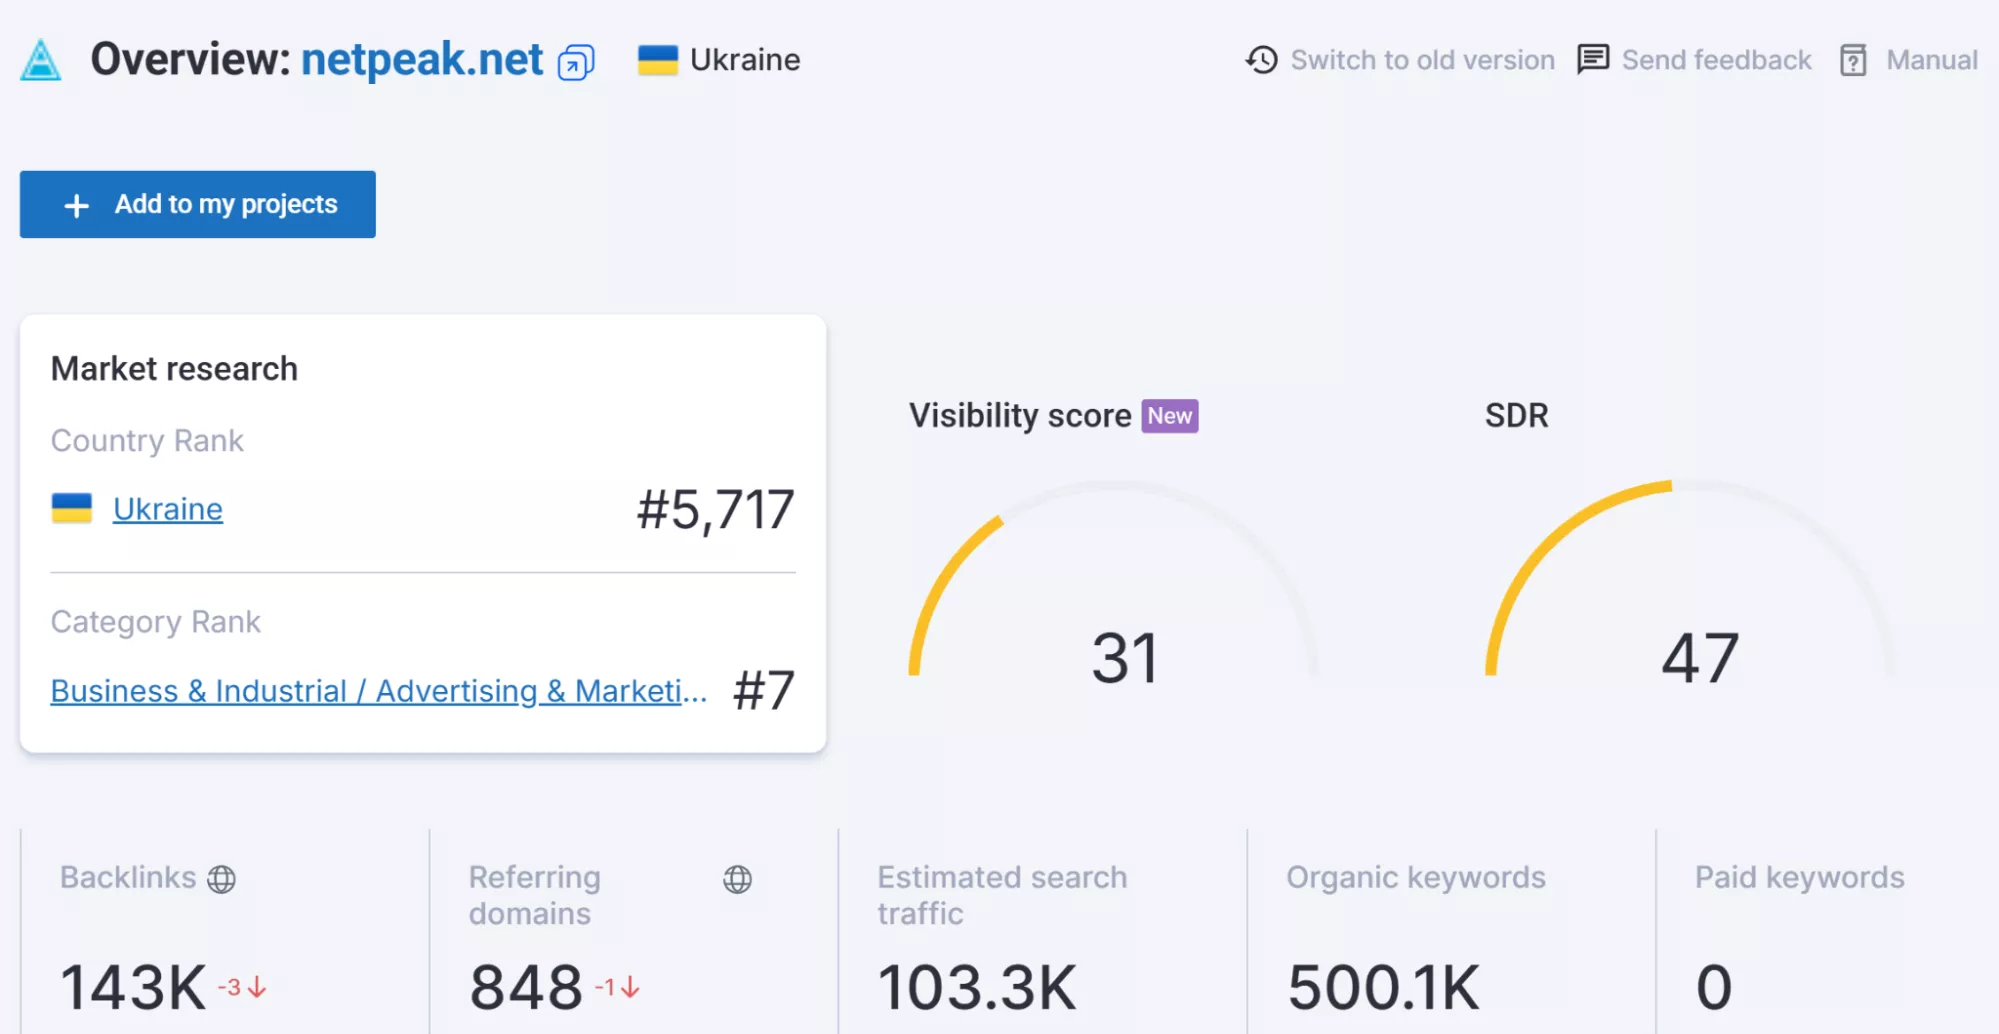This screenshot has height=1034, width=1999.
Task: Open the Ukraine country rank link
Action: click(x=166, y=509)
